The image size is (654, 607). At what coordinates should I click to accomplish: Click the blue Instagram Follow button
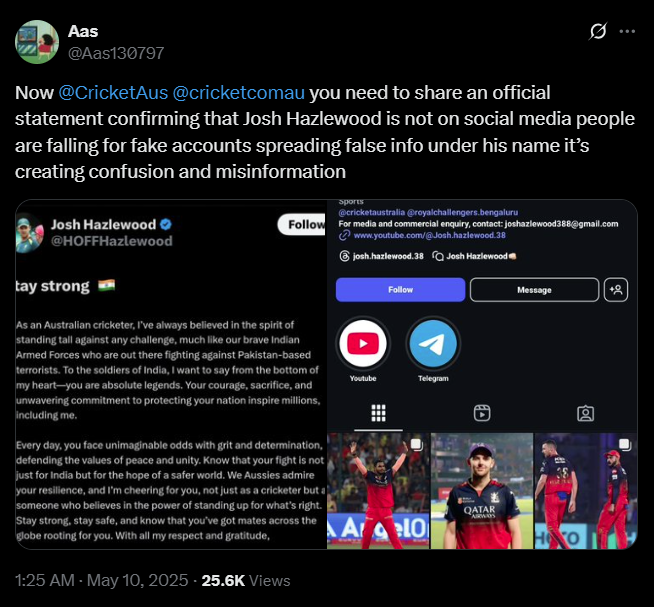click(x=400, y=290)
